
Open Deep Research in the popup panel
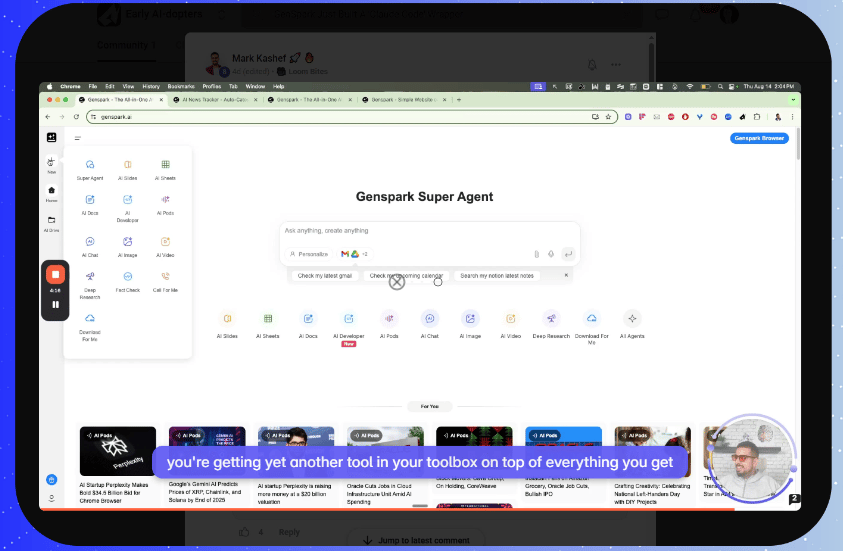point(90,284)
